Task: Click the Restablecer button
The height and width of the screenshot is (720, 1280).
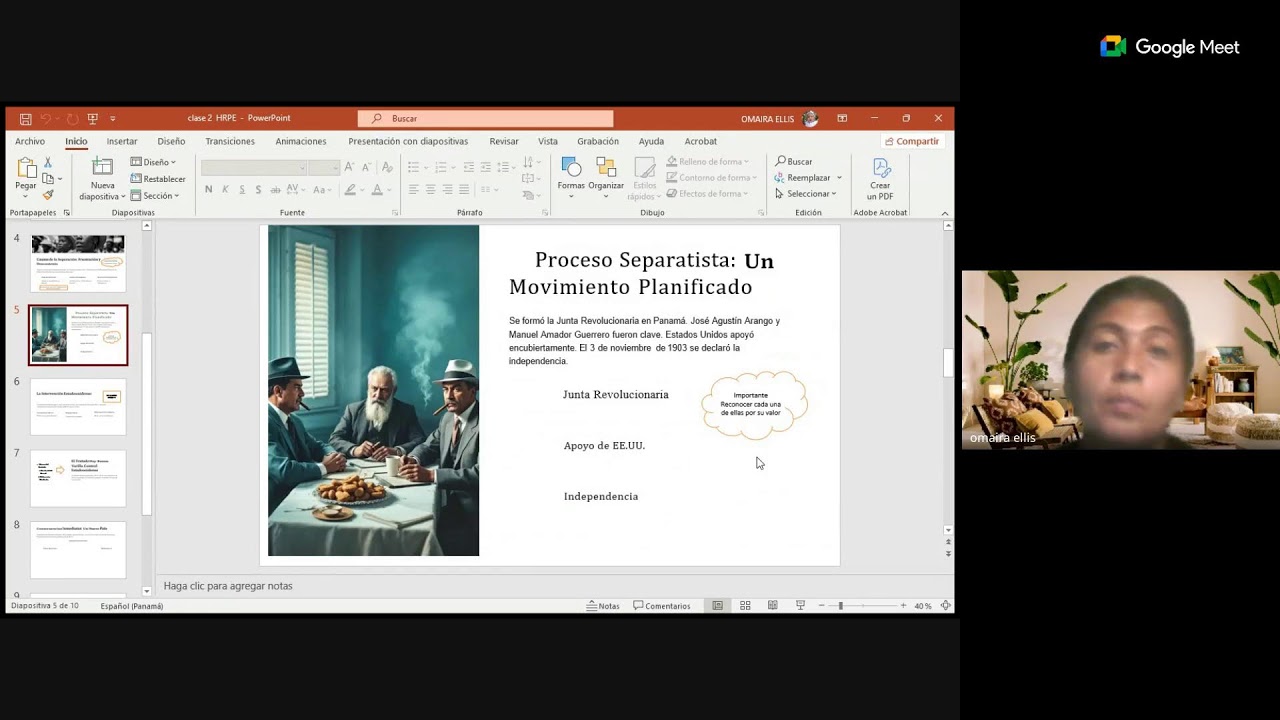Action: 158,179
